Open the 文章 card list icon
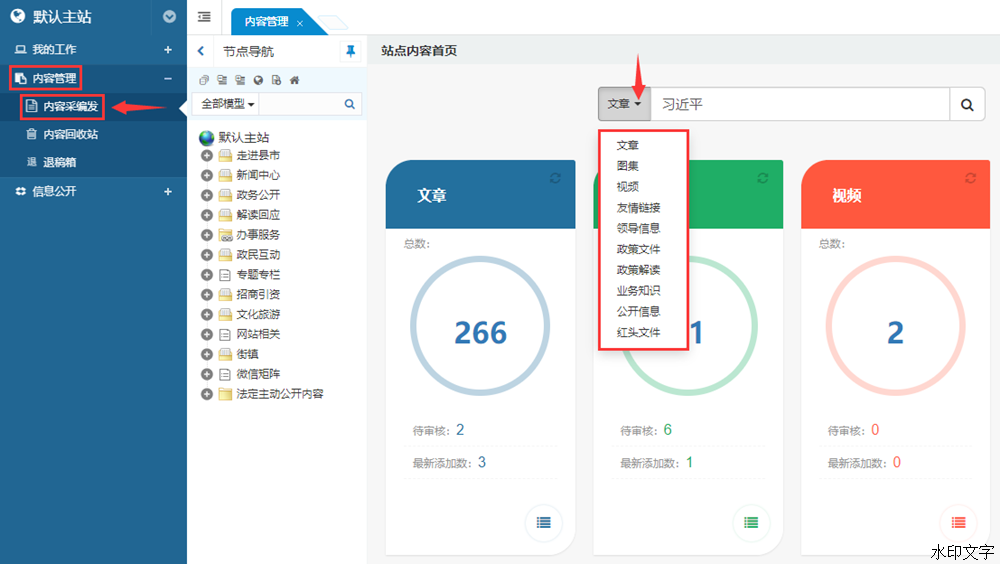Viewport: 1000px width, 564px height. [543, 523]
